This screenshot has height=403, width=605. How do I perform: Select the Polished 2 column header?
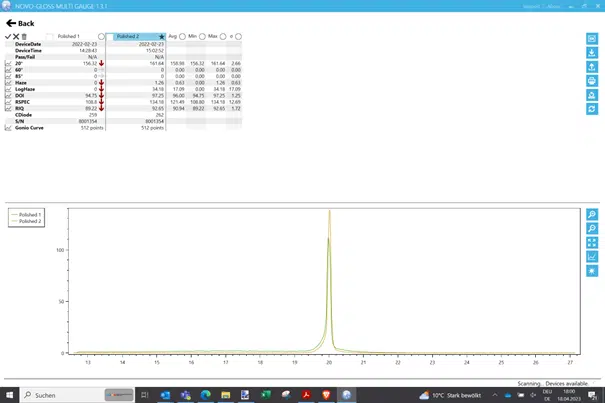(x=132, y=36)
